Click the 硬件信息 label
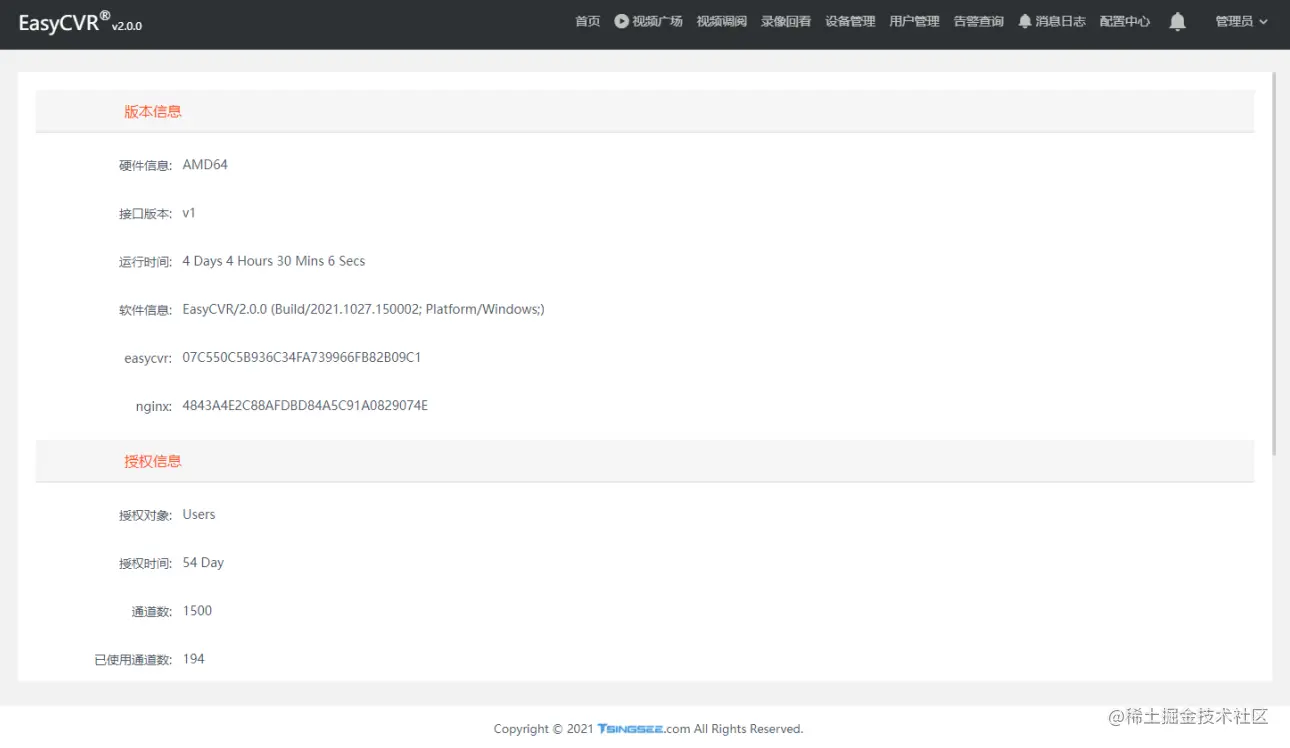 pyautogui.click(x=145, y=166)
